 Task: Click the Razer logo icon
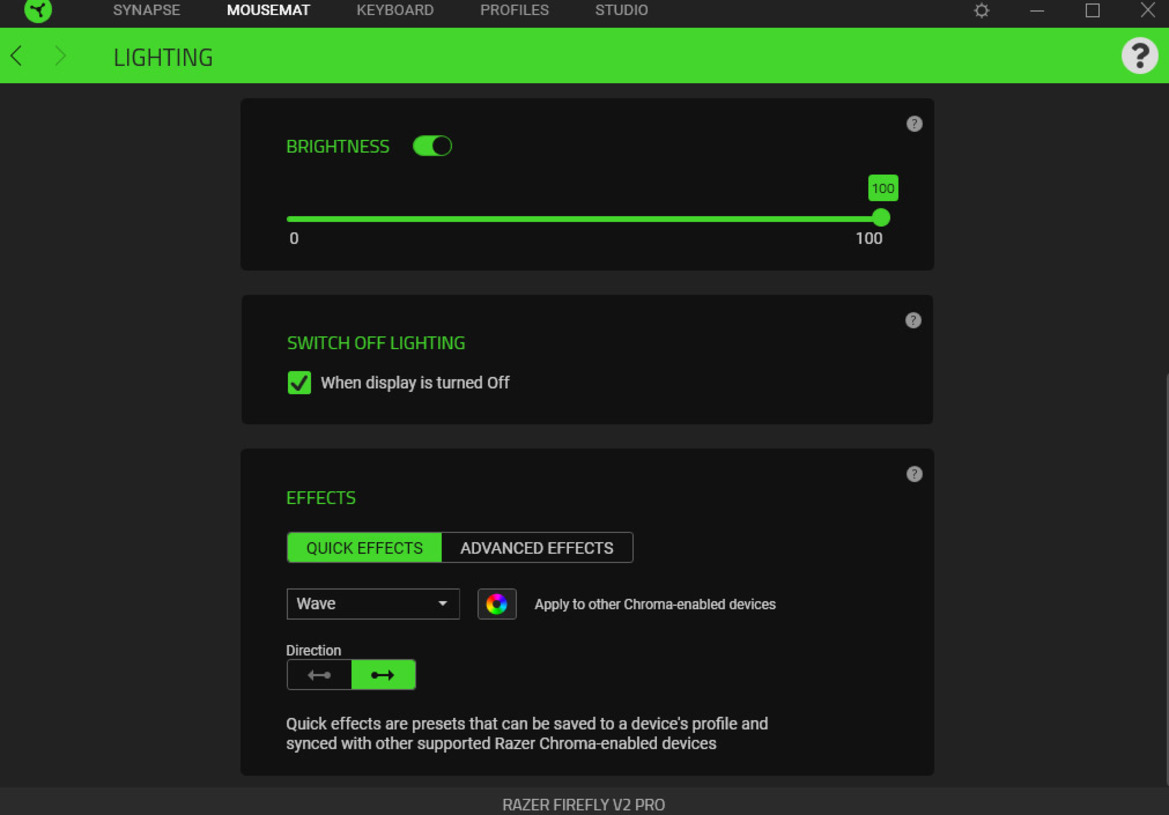pyautogui.click(x=38, y=10)
